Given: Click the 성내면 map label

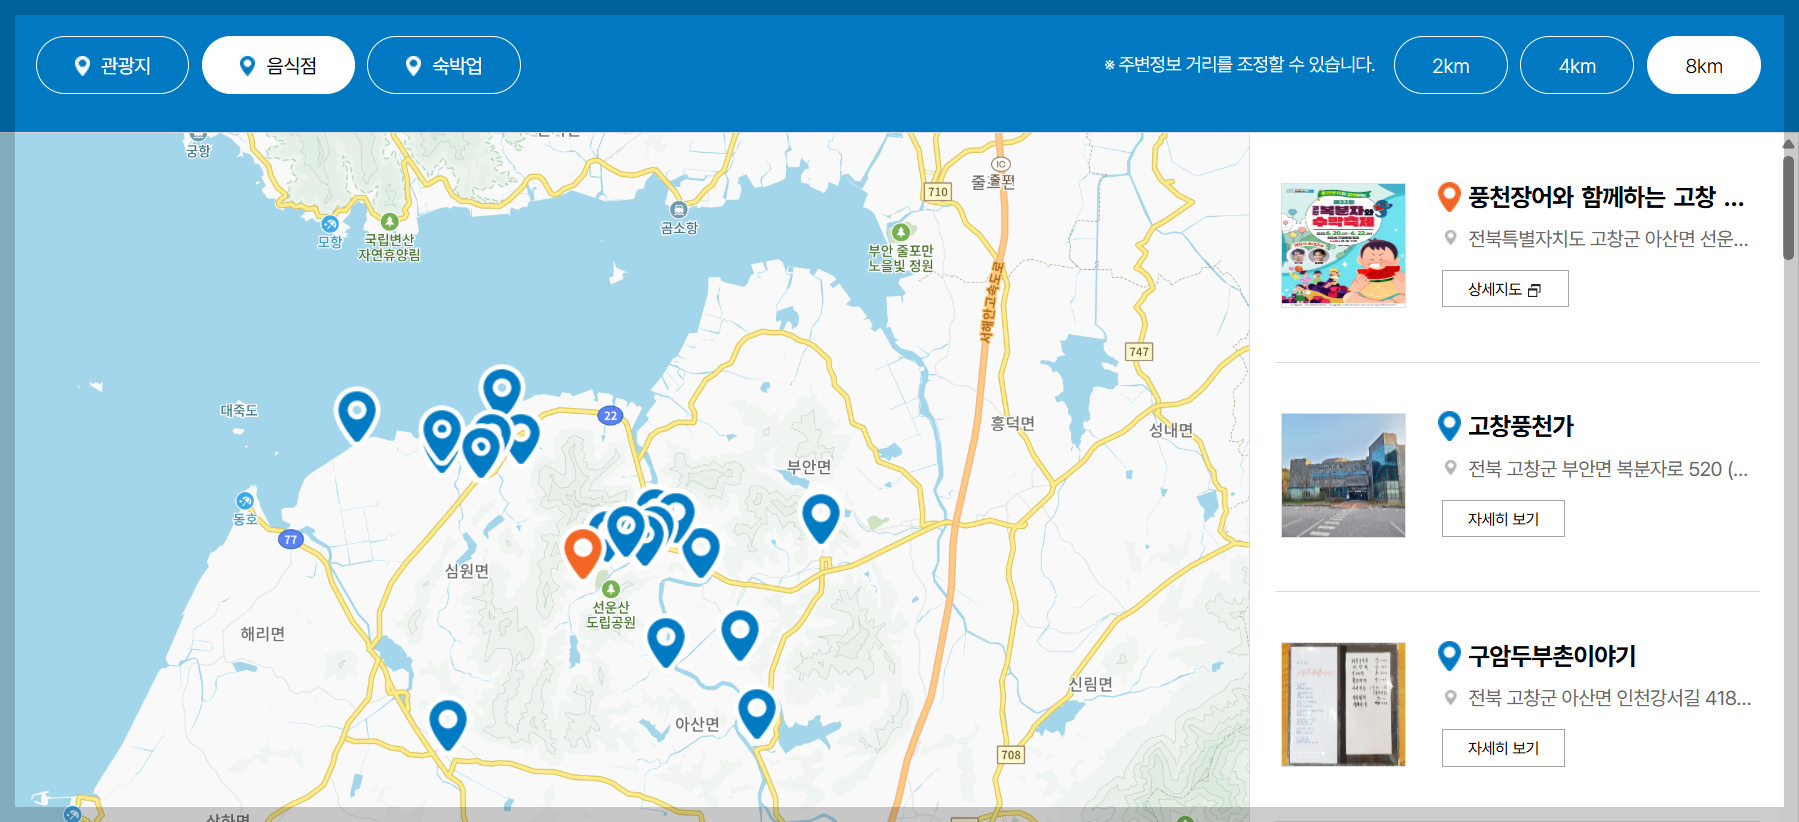Looking at the screenshot, I should click(1171, 430).
